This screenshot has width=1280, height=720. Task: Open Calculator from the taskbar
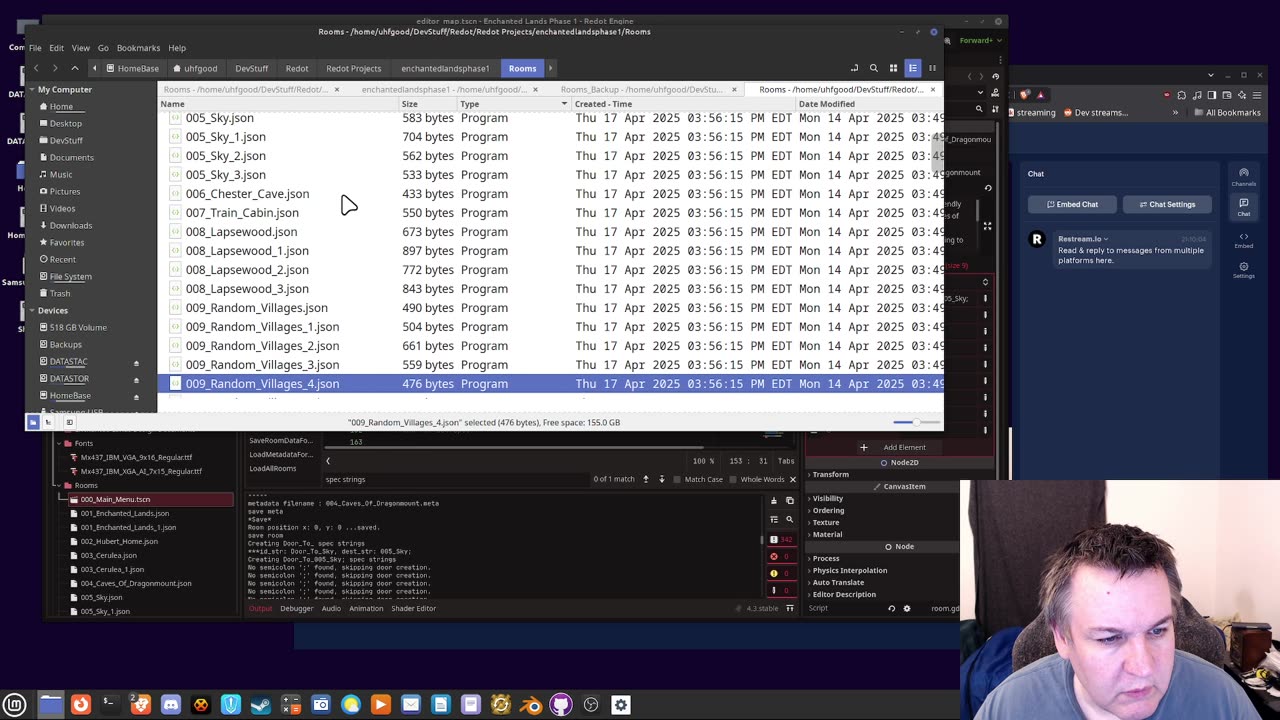pyautogui.click(x=291, y=705)
